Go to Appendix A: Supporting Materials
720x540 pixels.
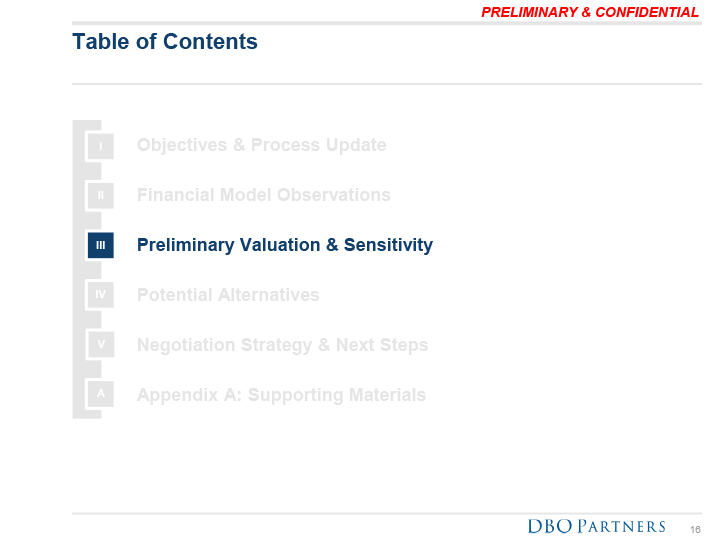(281, 395)
